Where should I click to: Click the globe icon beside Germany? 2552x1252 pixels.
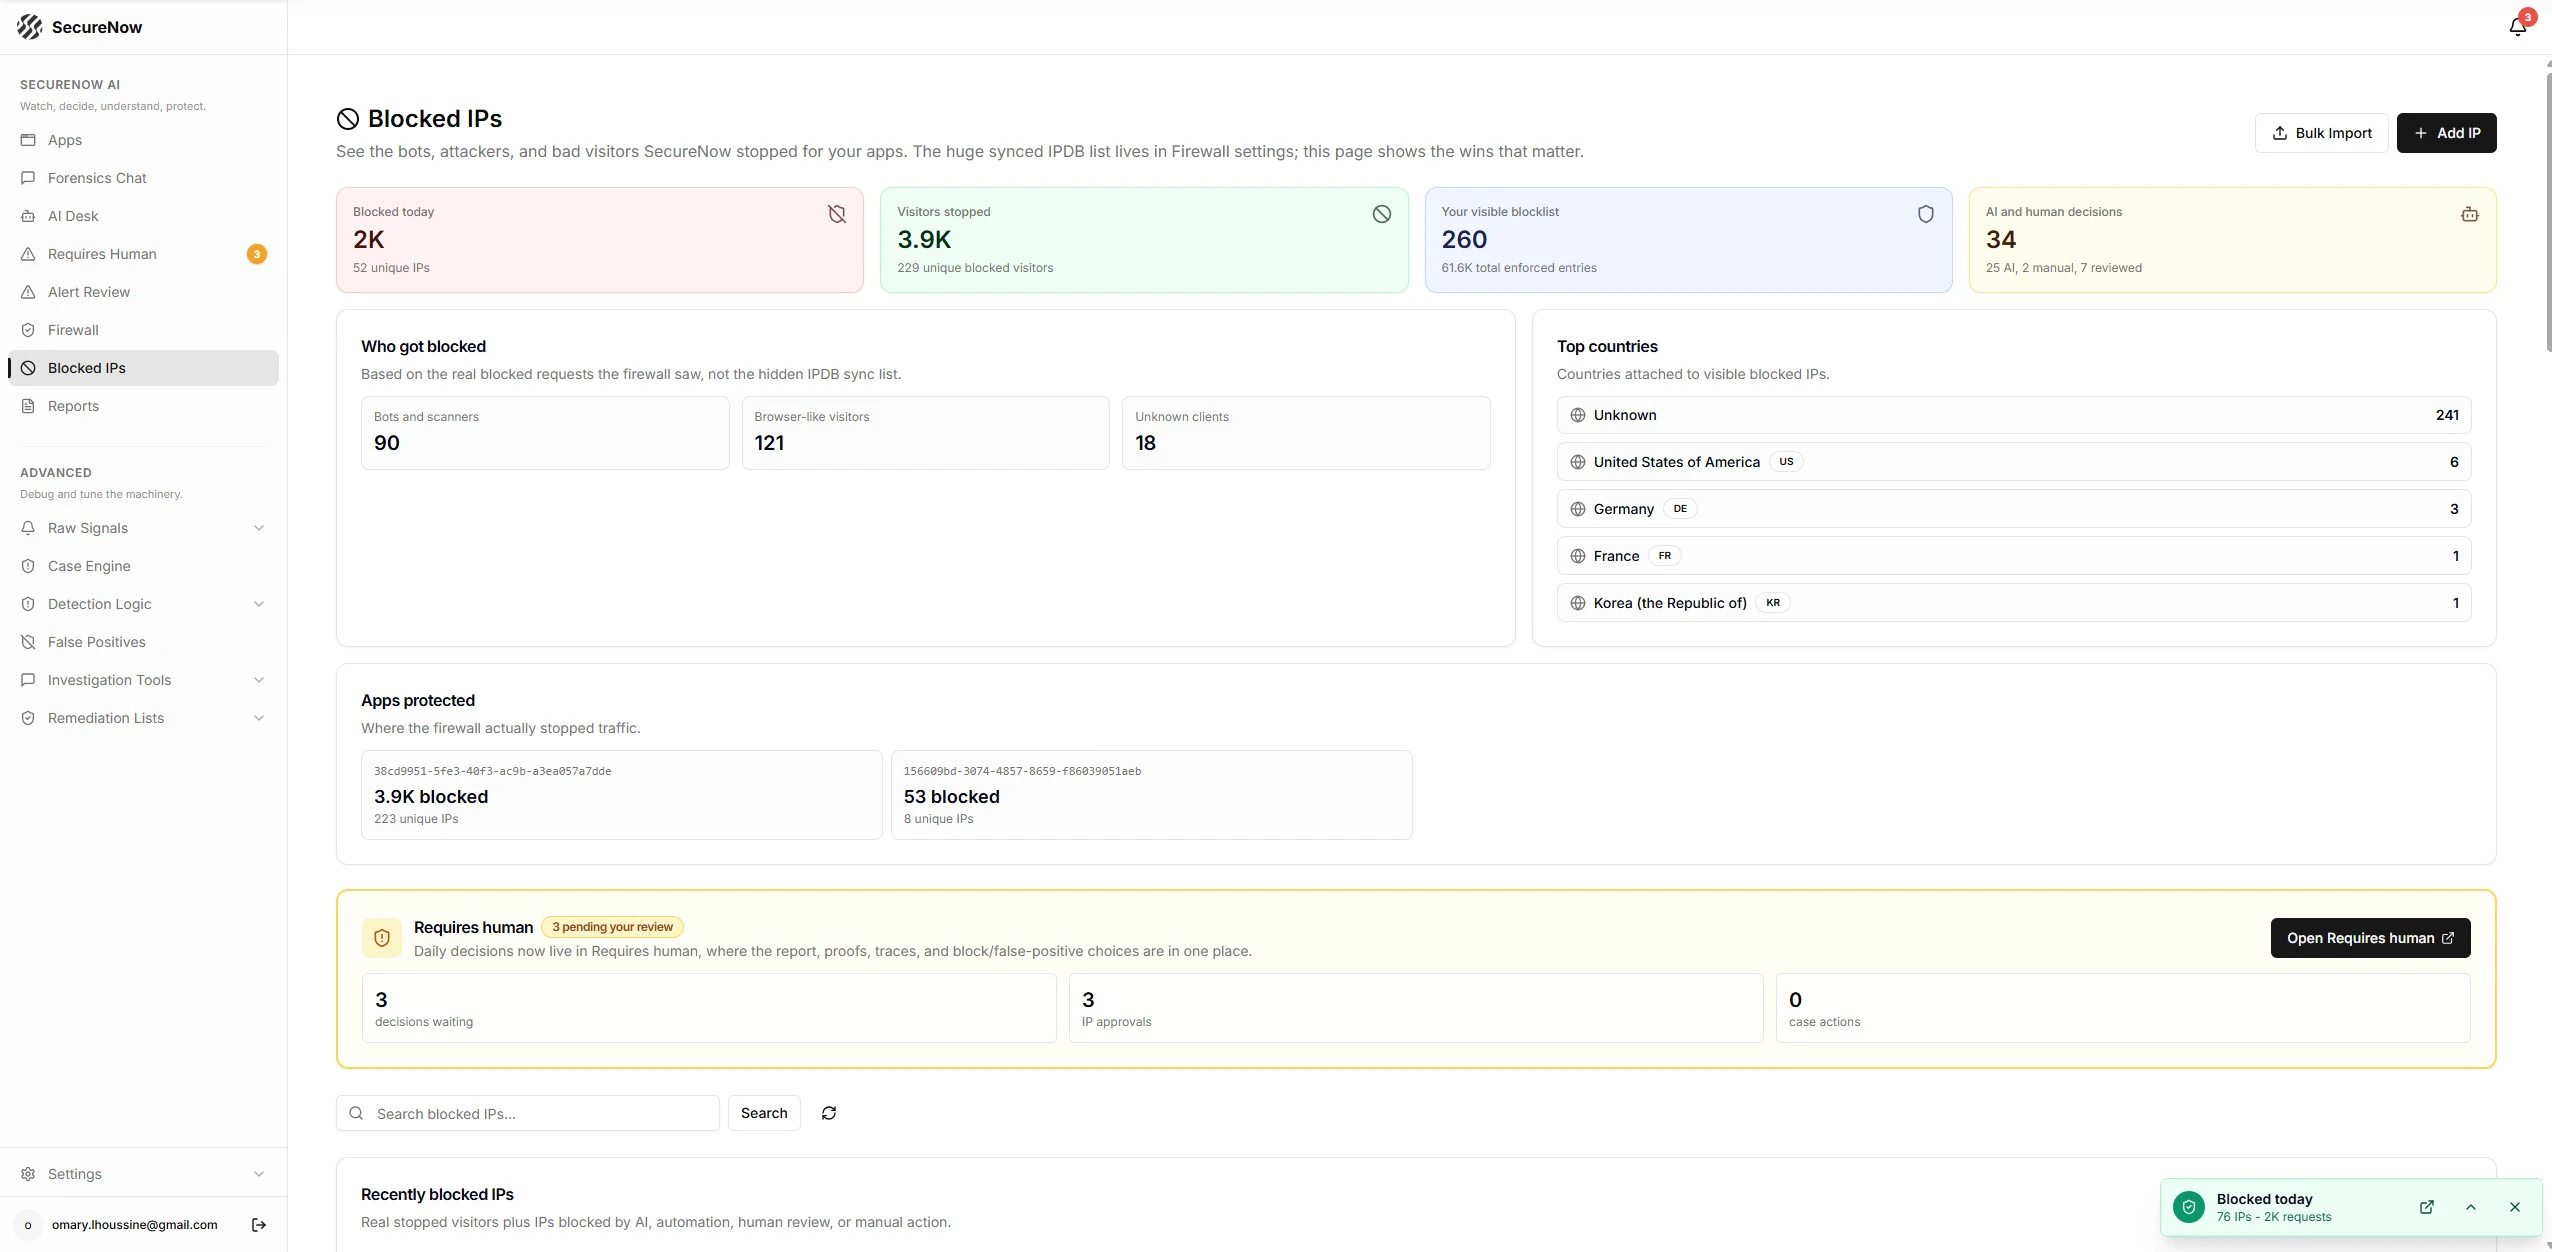pyautogui.click(x=1578, y=509)
